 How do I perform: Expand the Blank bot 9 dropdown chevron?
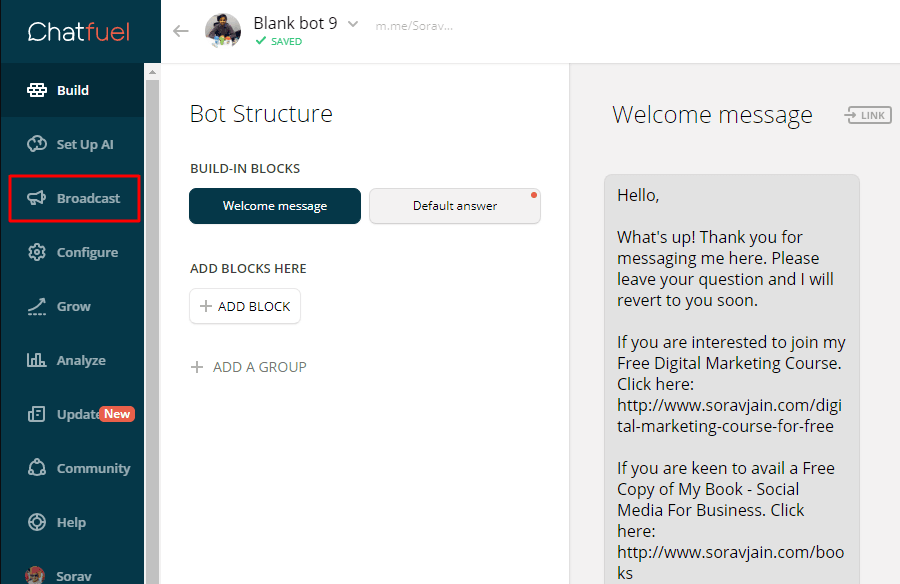coord(353,24)
